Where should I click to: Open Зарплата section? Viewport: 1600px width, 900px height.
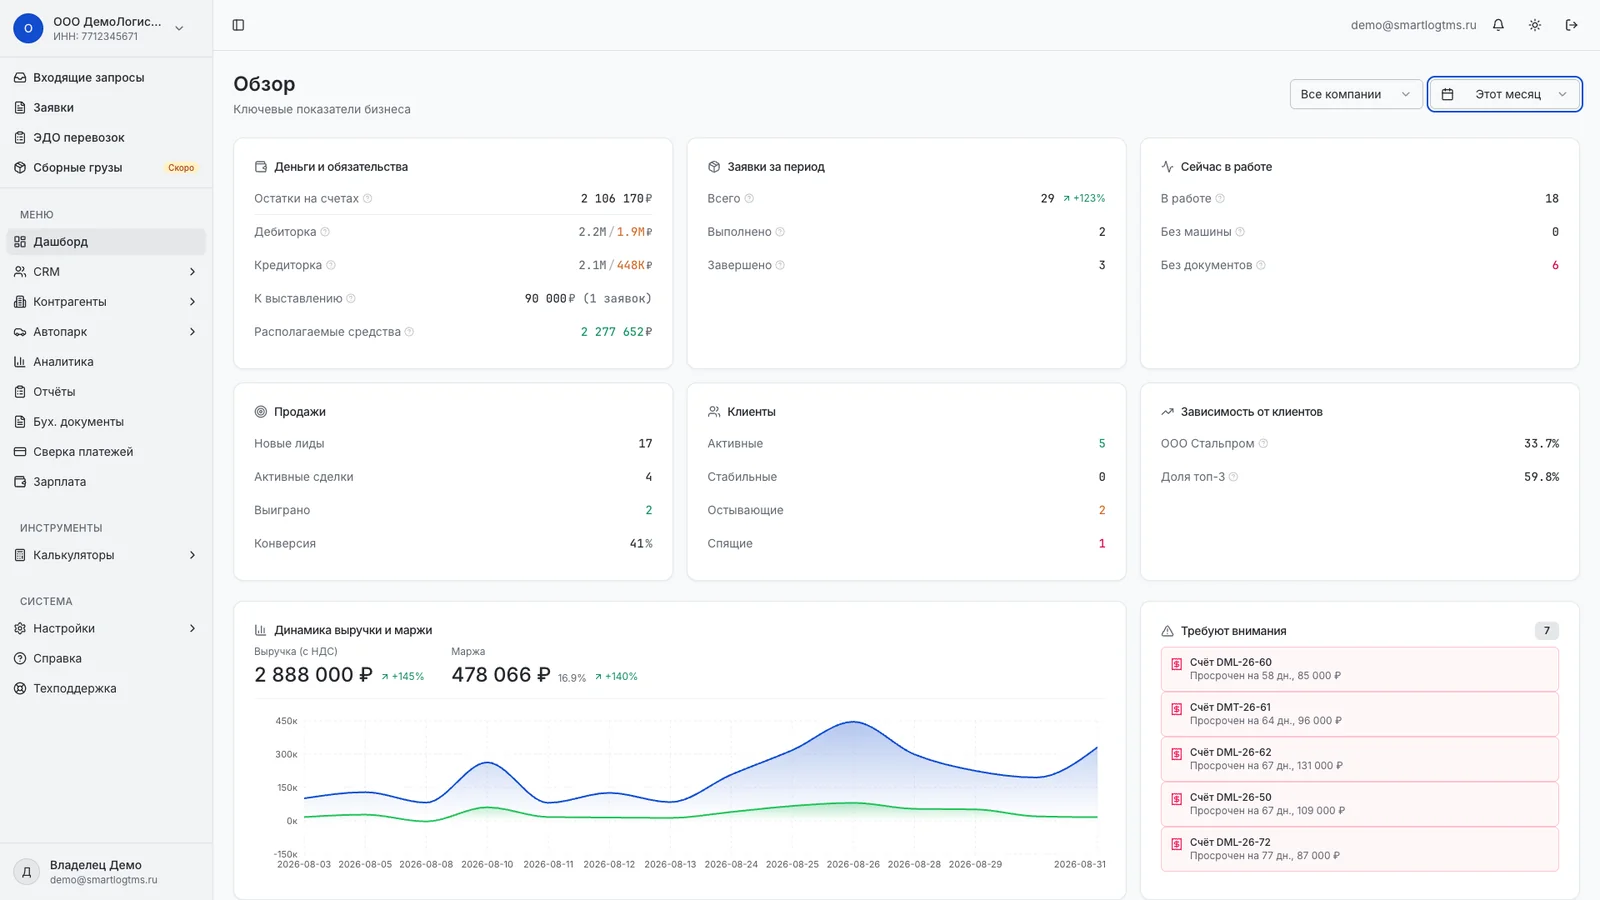(106, 482)
